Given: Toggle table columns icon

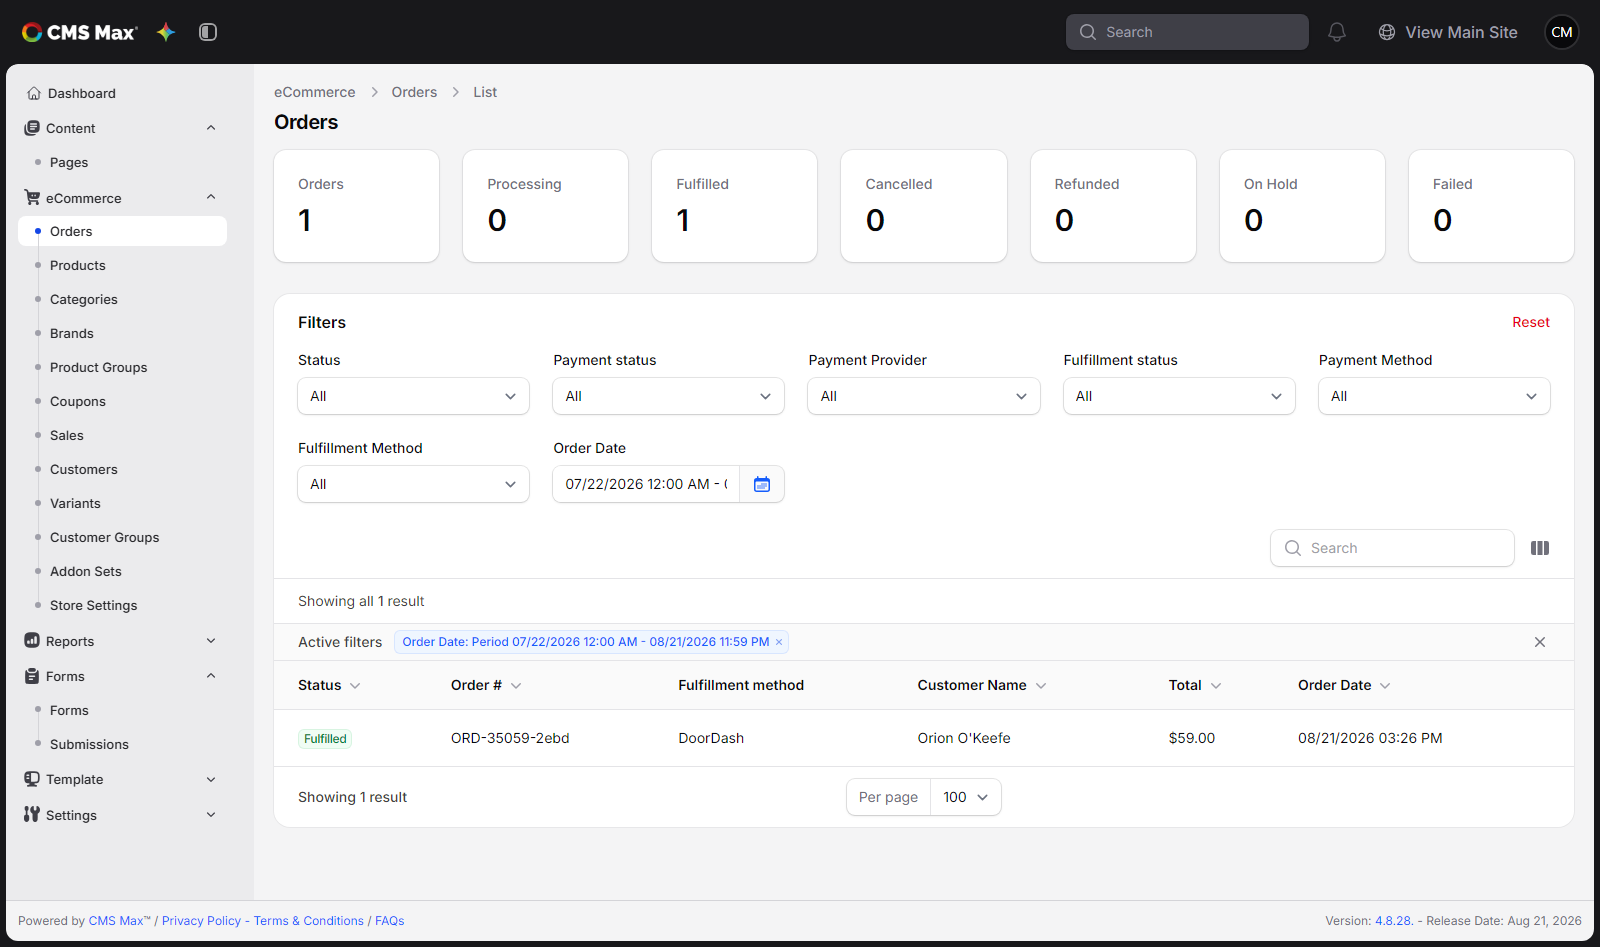Looking at the screenshot, I should point(1540,548).
